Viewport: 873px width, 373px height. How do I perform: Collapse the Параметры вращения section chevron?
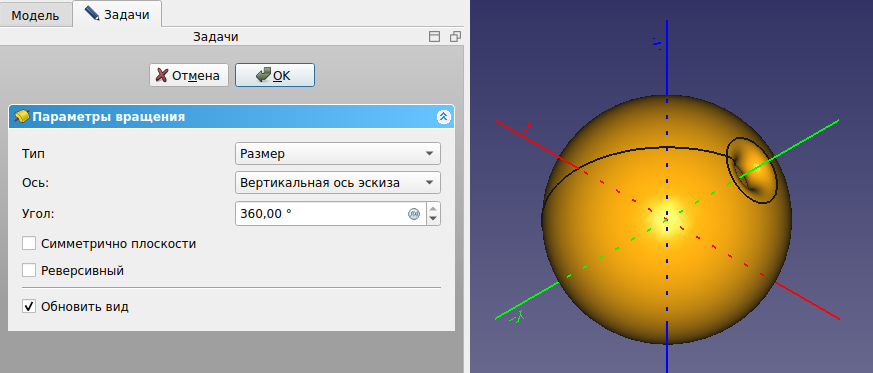[443, 117]
